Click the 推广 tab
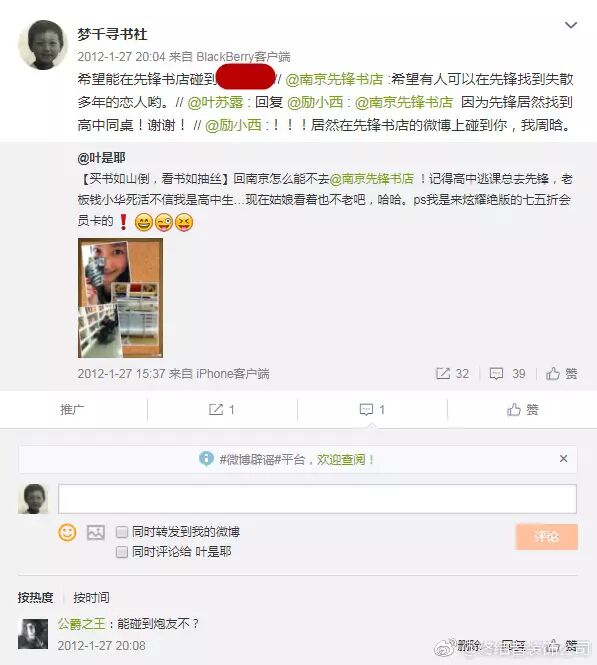Viewport: 597px width, 665px height. pyautogui.click(x=72, y=410)
